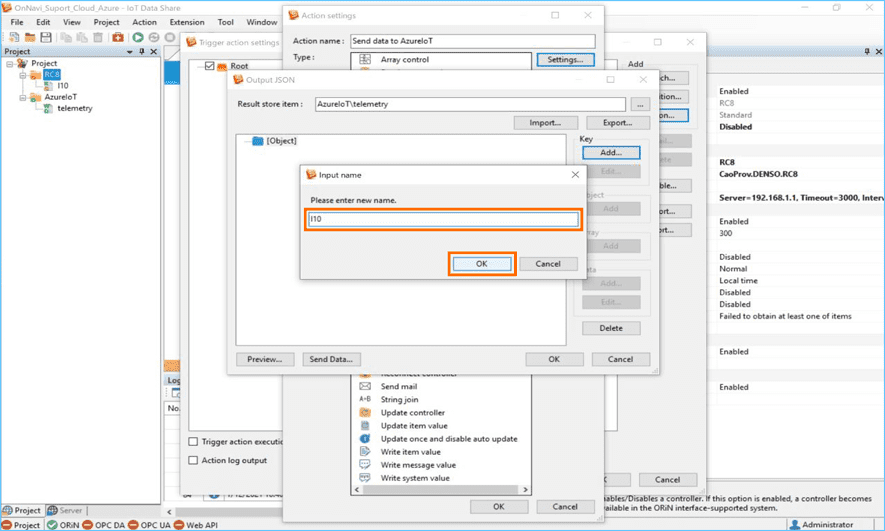The width and height of the screenshot is (885, 531).
Task: Click the pin icon on the Project panel
Action: (x=142, y=51)
